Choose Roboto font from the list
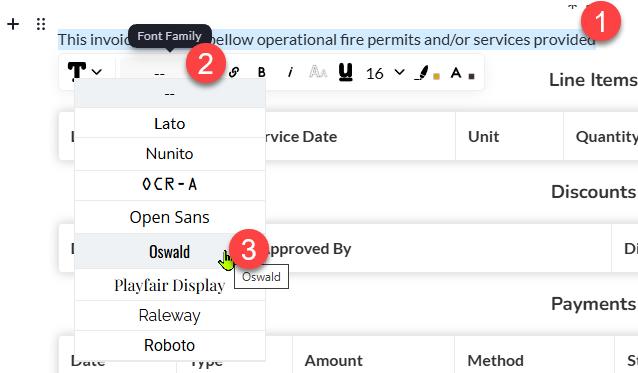Screen dimensions: 638x373 (x=170, y=345)
